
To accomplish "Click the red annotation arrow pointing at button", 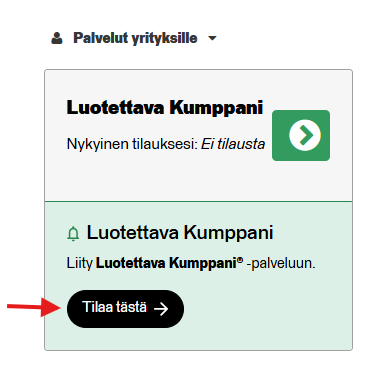I will [34, 307].
